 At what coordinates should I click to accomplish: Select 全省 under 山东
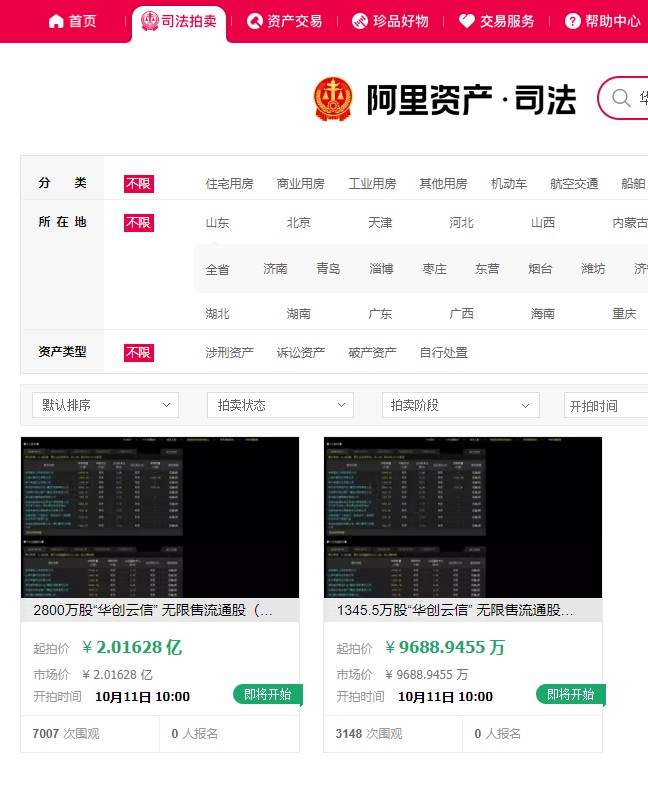pos(217,269)
